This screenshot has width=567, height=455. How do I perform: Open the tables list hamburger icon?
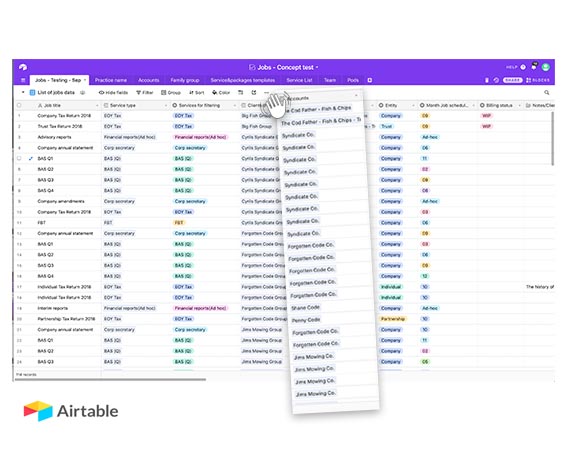click(23, 80)
